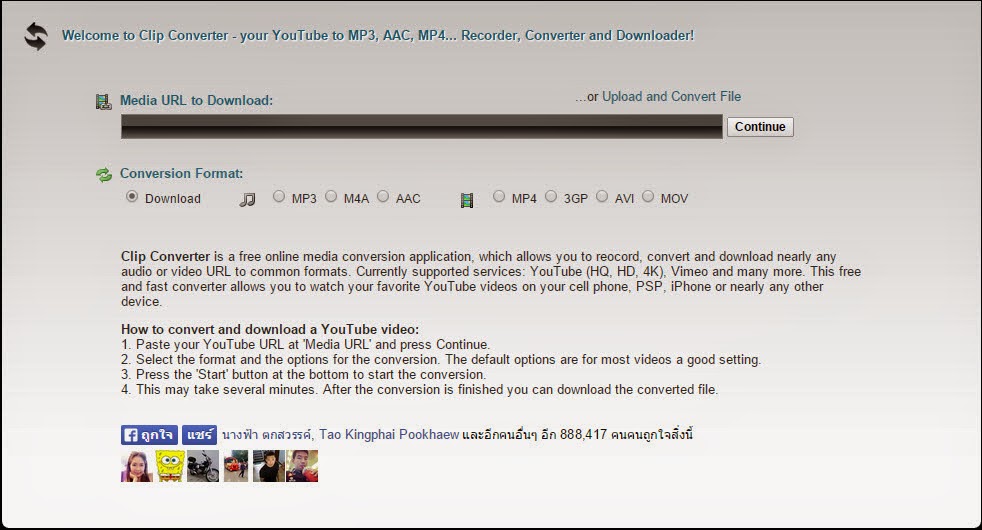Click the red car profile thumbnail
This screenshot has height=530, width=982.
pyautogui.click(x=236, y=465)
